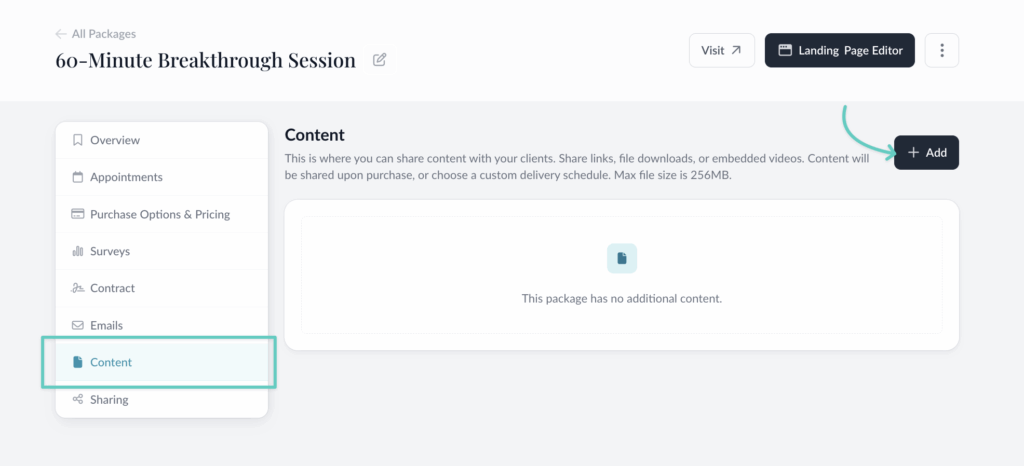The width and height of the screenshot is (1024, 466).
Task: Open the Landing Page Editor
Action: pyautogui.click(x=840, y=51)
